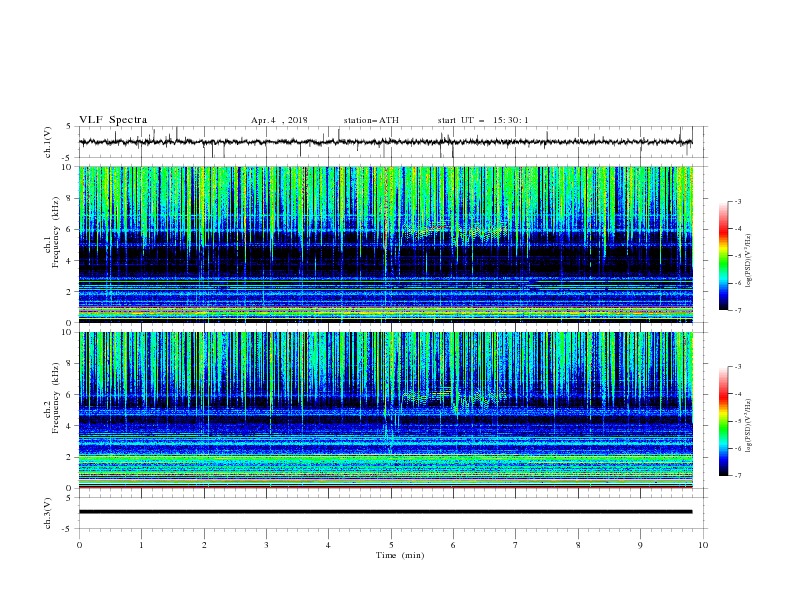Click the "Time (min)" axis title
This screenshot has height=612, width=792.
click(x=400, y=555)
